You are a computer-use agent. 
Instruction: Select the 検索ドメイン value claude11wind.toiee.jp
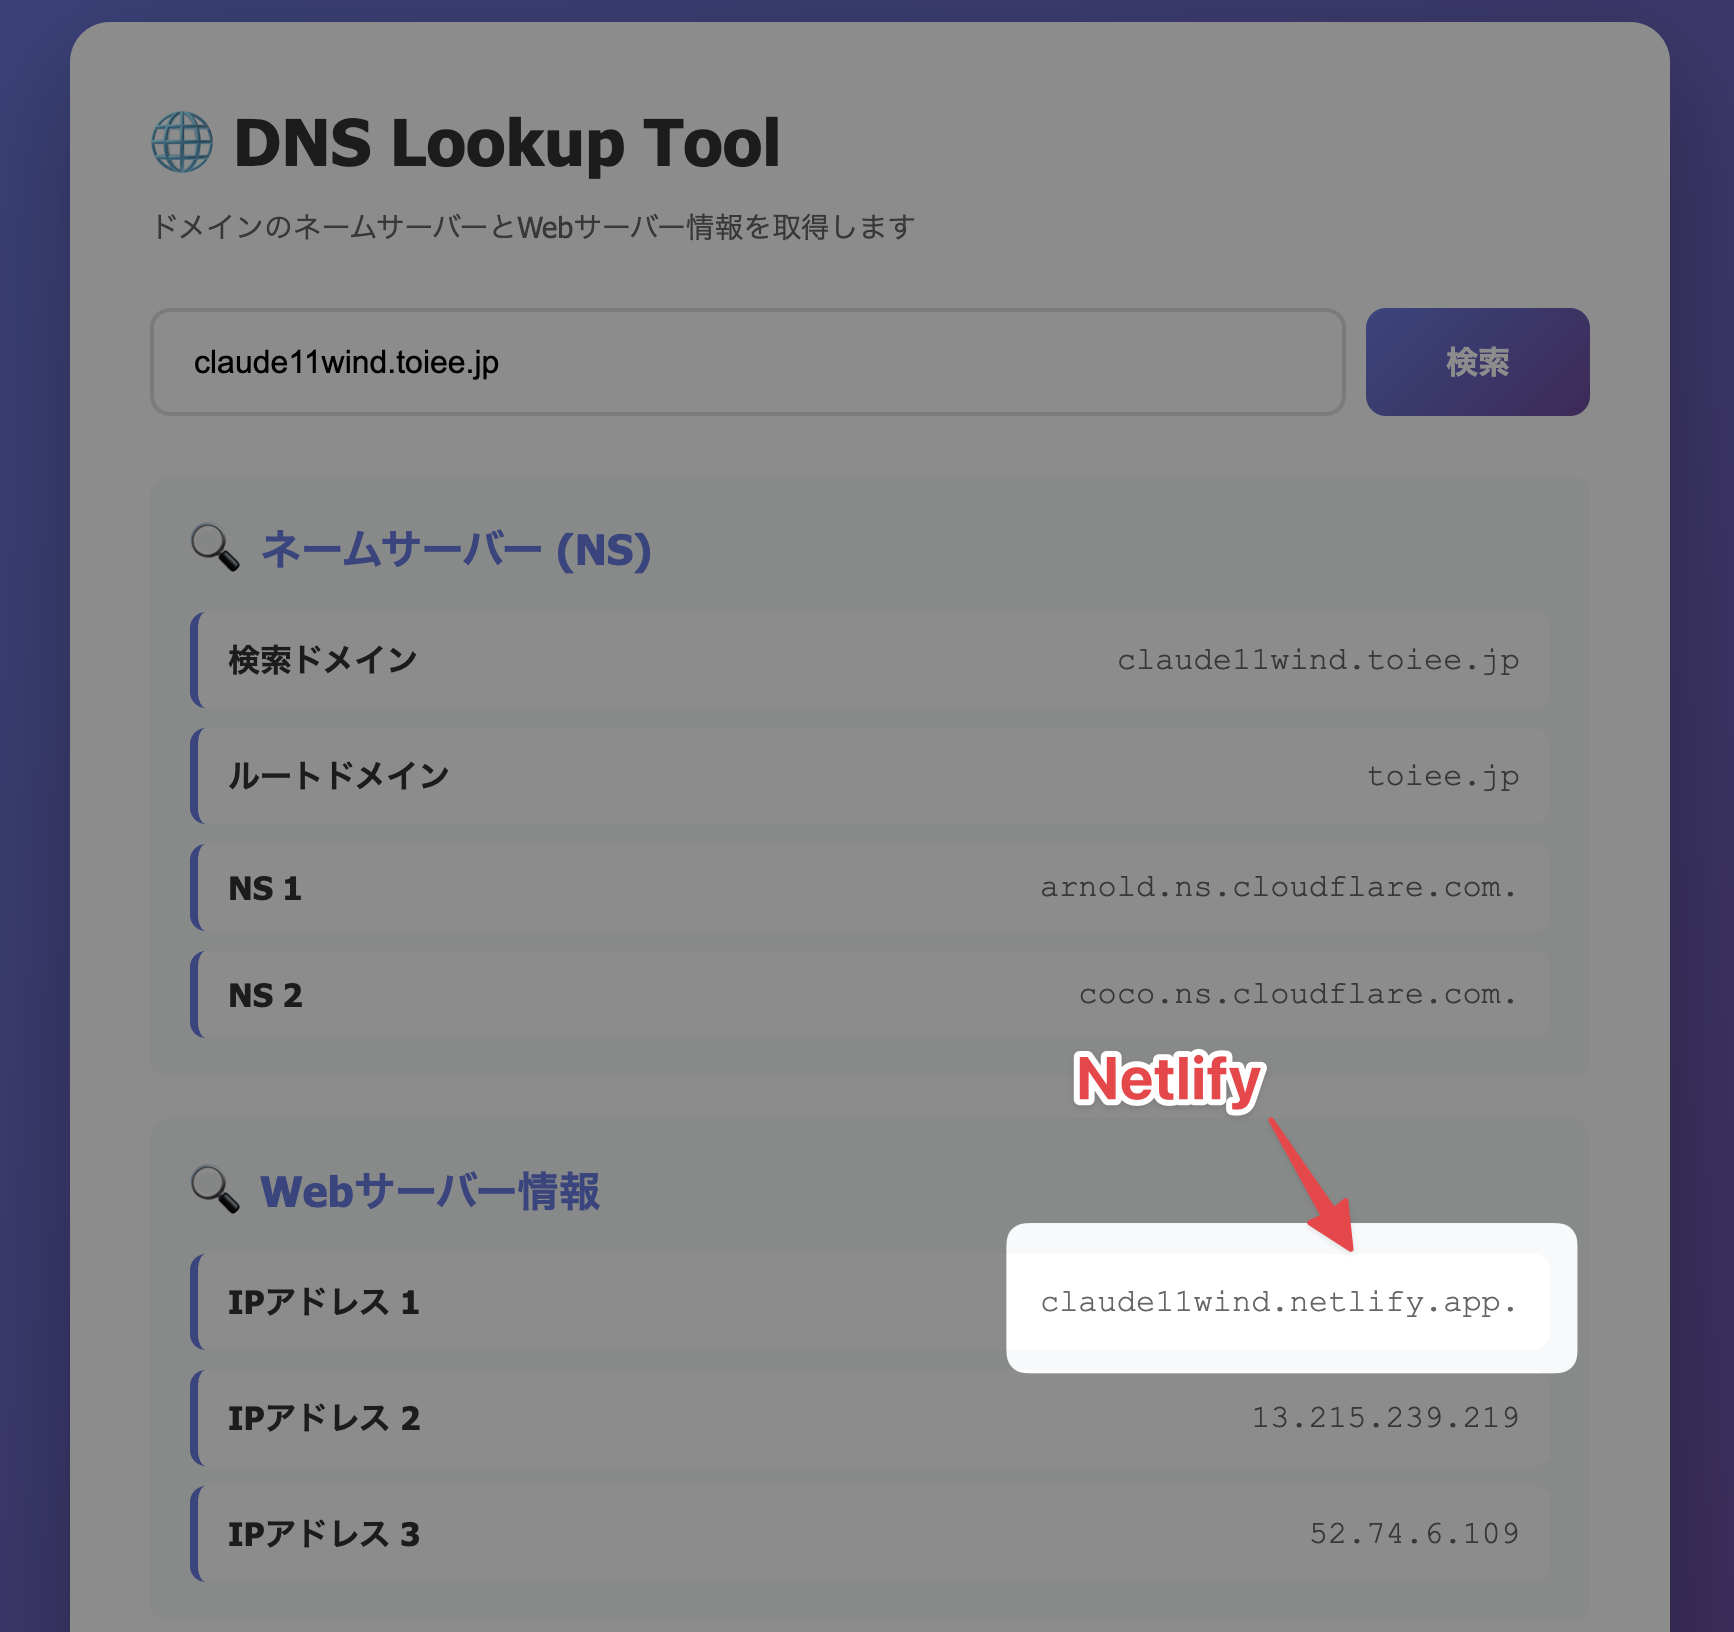coord(1318,659)
